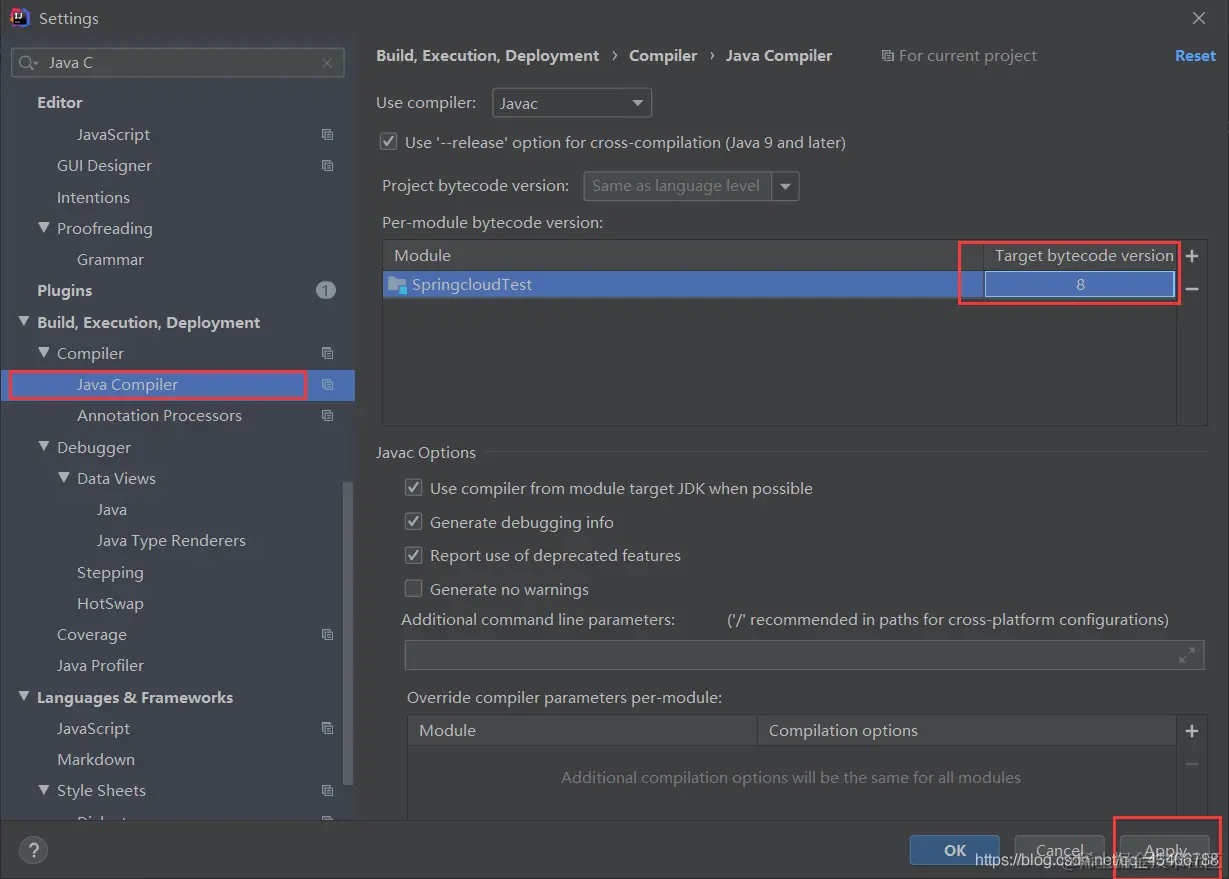This screenshot has height=879, width=1229.
Task: Open the Use compiler Javac dropdown
Action: (x=572, y=103)
